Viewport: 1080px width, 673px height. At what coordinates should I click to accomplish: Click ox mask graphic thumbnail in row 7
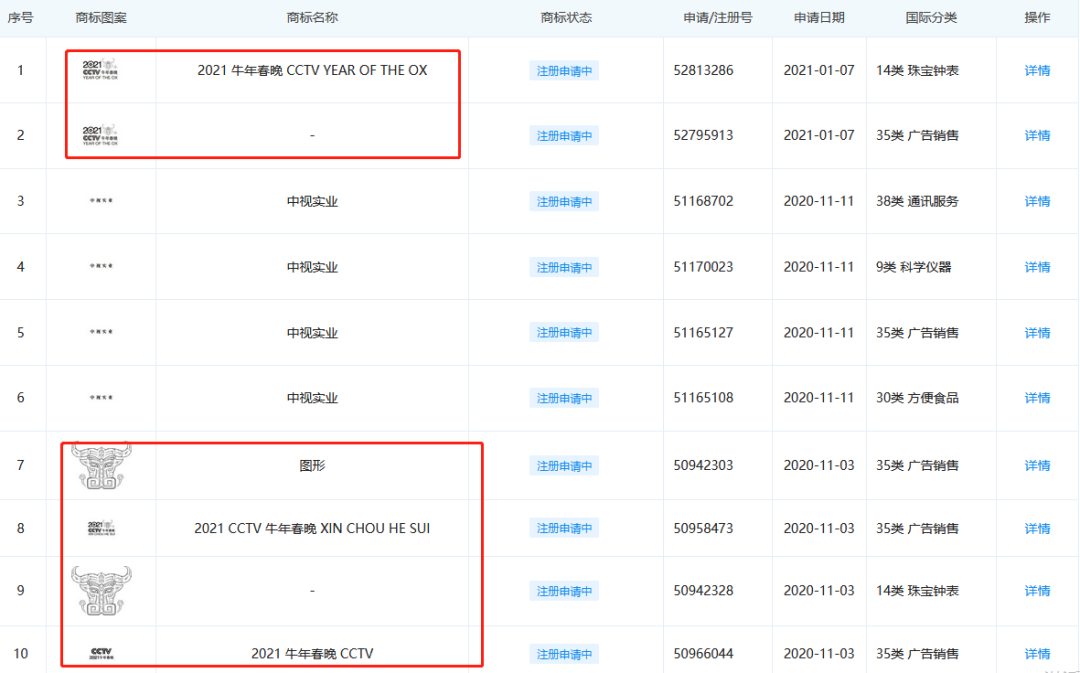[x=101, y=466]
